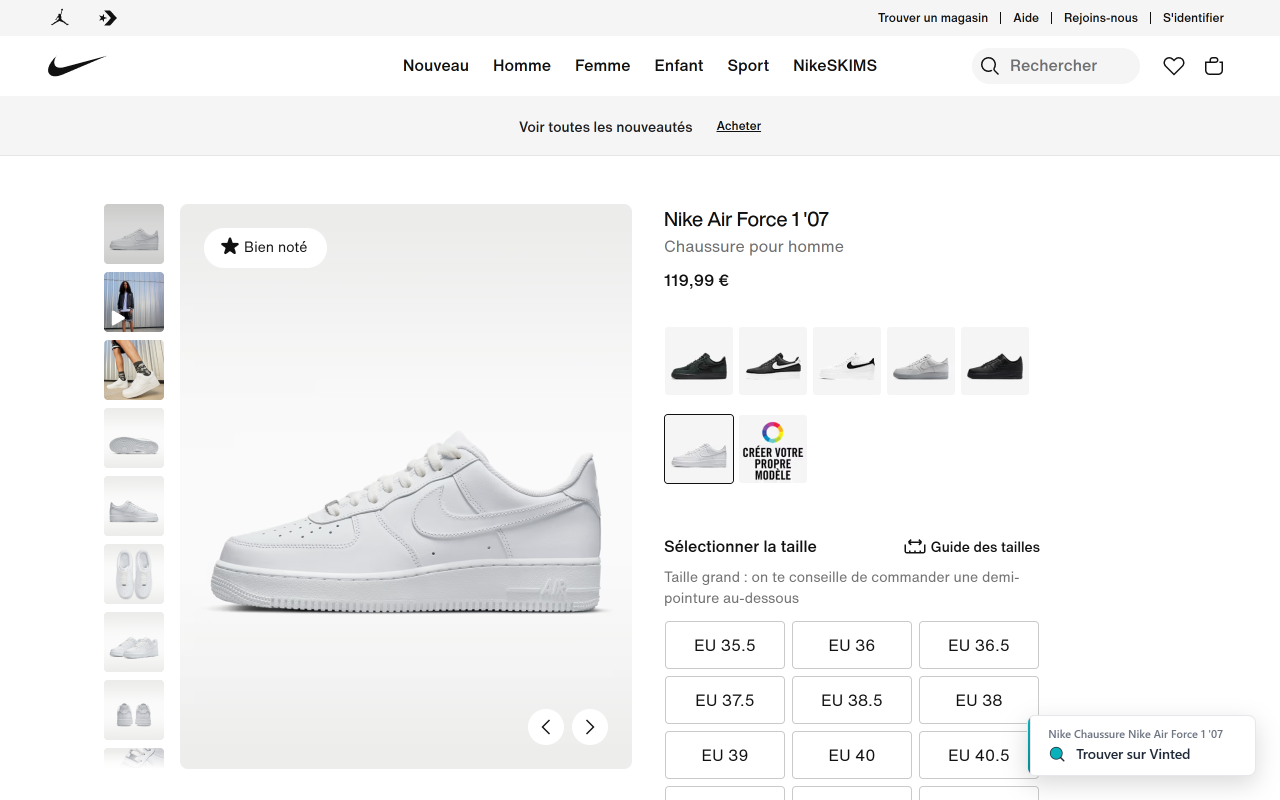
Task: Select size EU 38.5
Action: click(852, 700)
